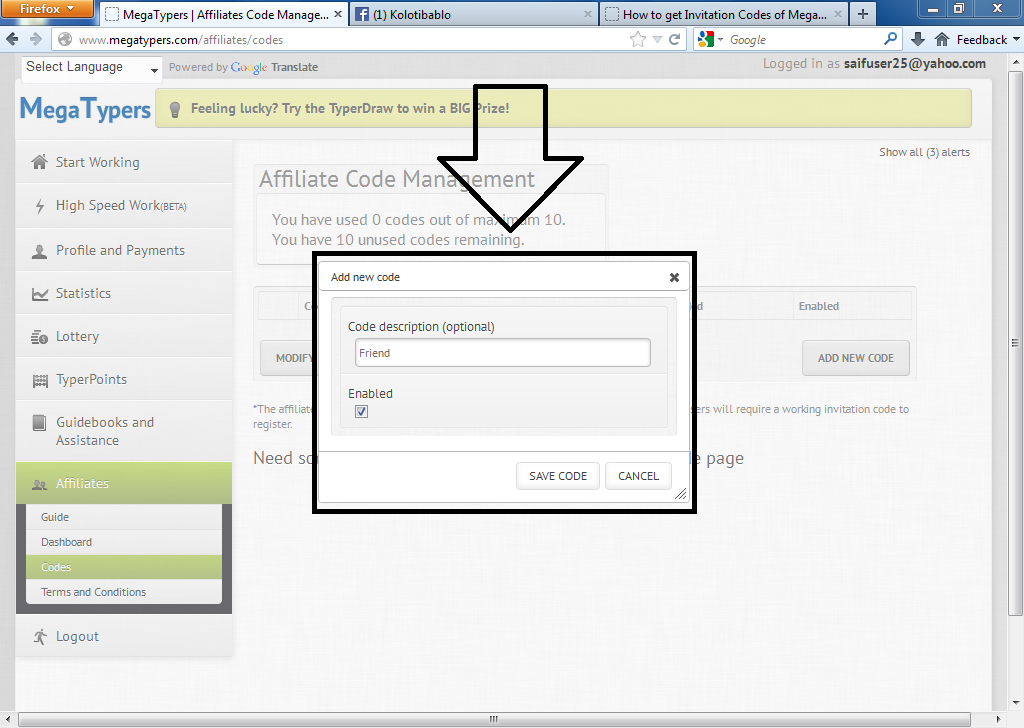Open the Select Language dropdown
1024x728 pixels.
(92, 68)
